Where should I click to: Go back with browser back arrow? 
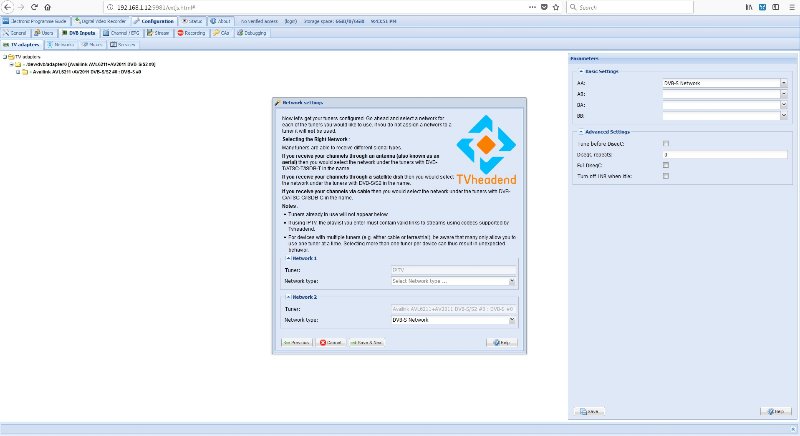[7, 7]
